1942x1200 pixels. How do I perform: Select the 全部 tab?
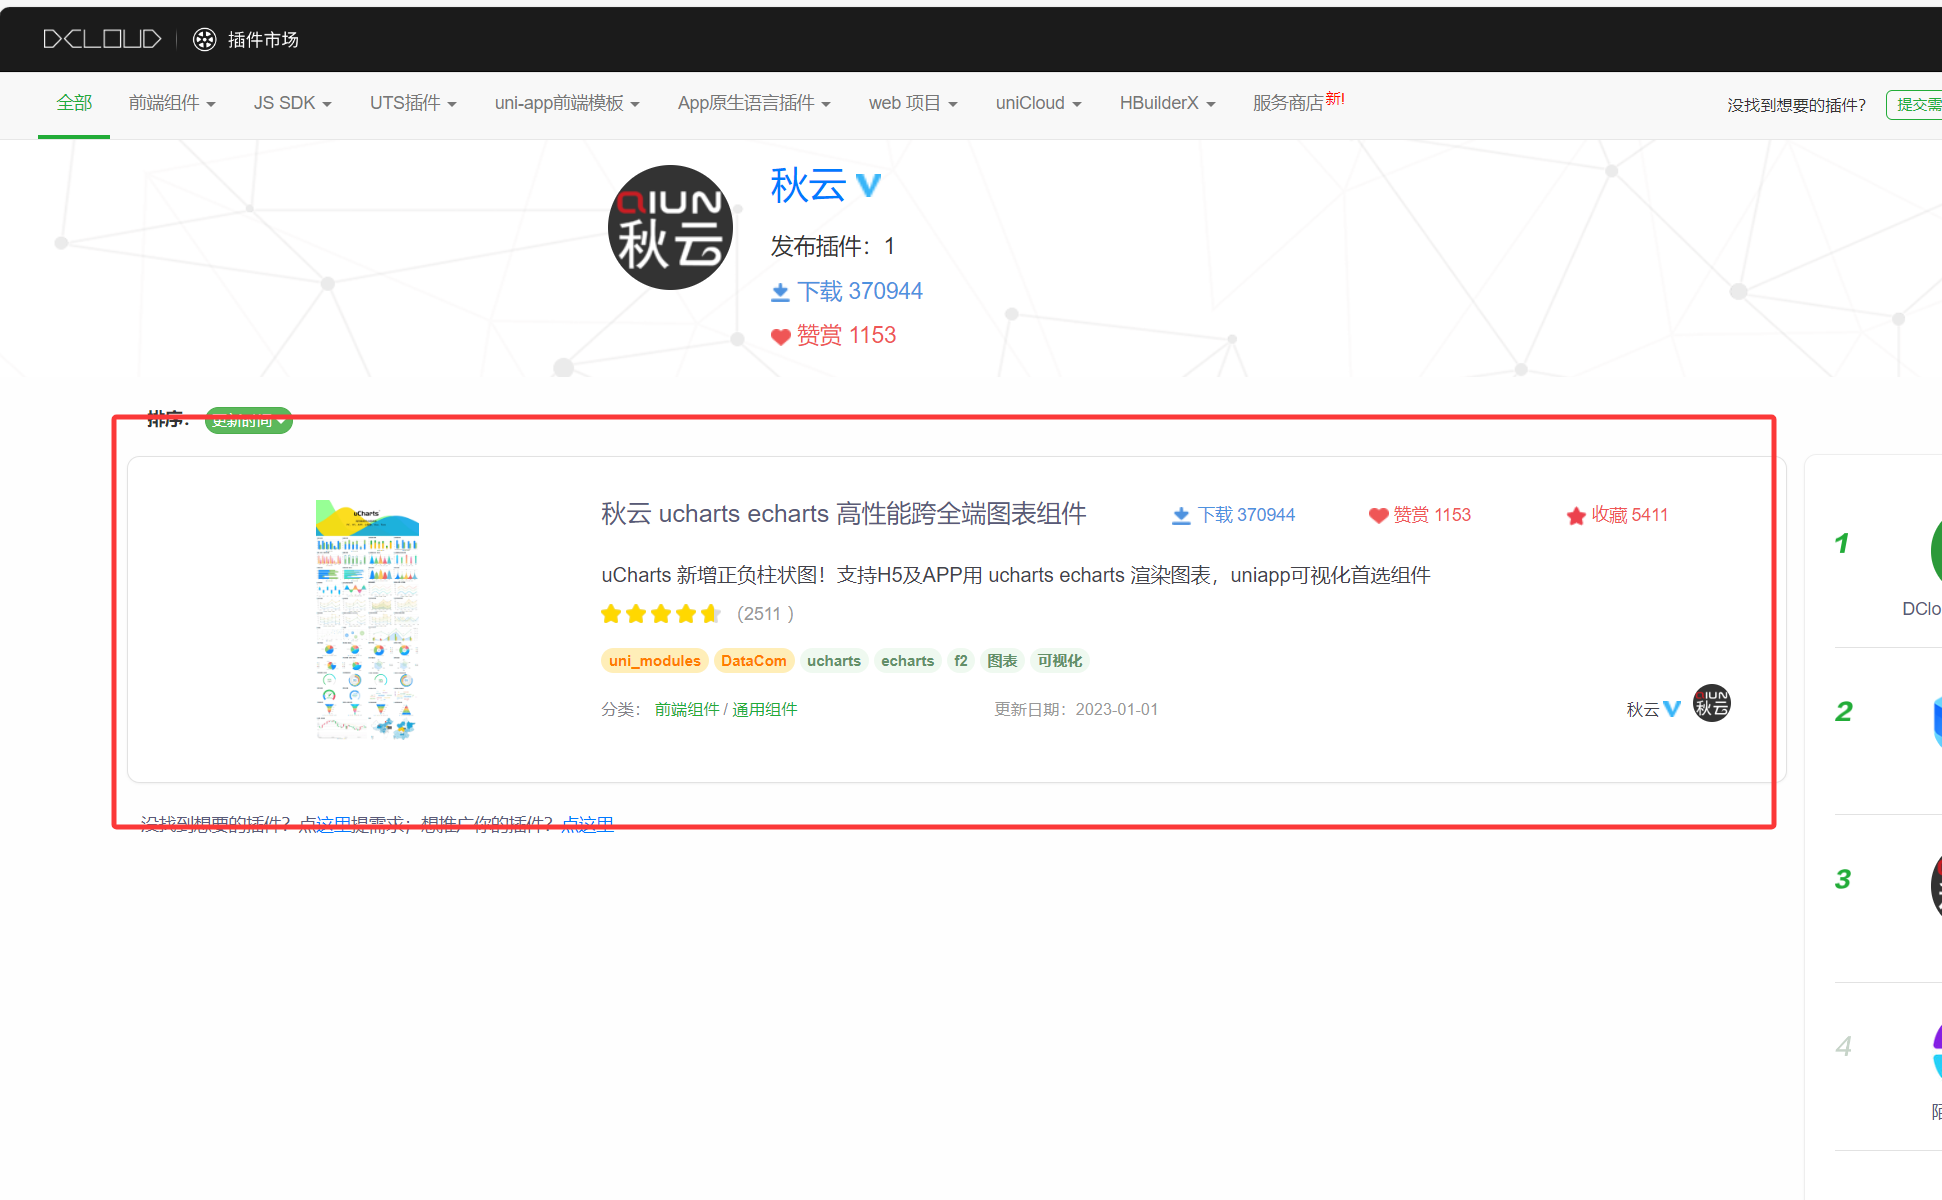coord(74,103)
